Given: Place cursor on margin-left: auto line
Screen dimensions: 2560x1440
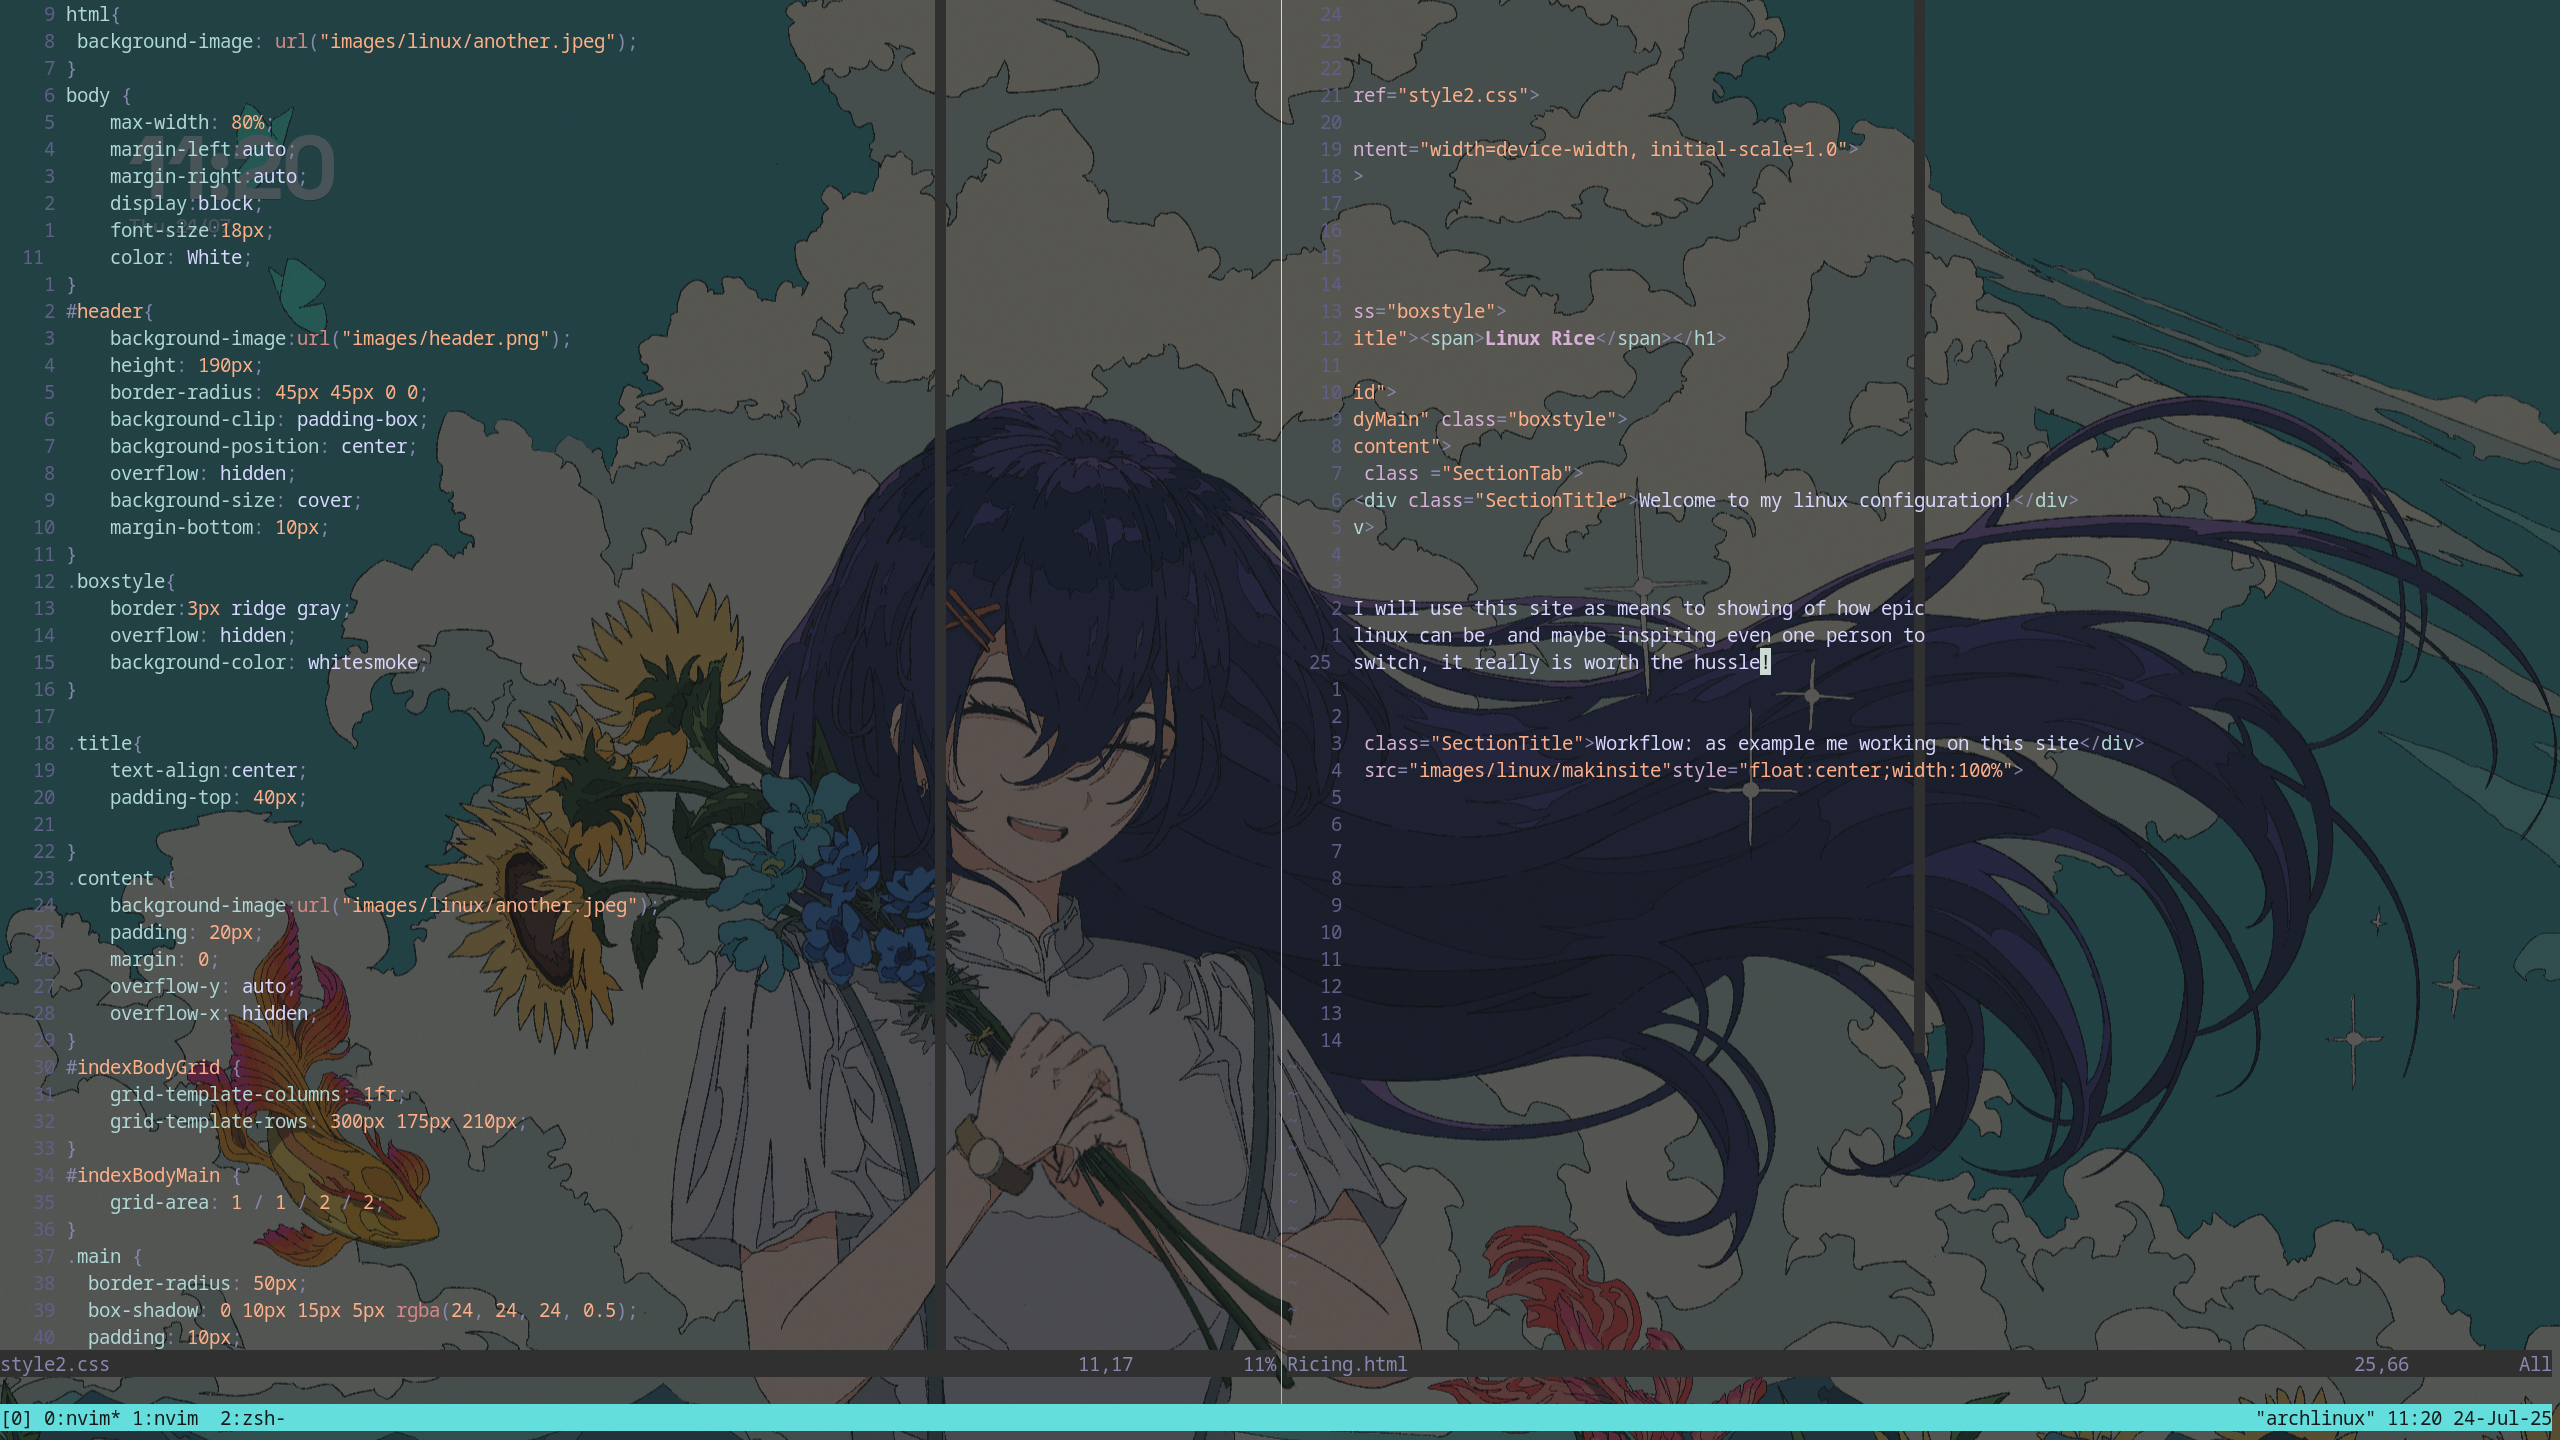Looking at the screenshot, I should [203, 149].
